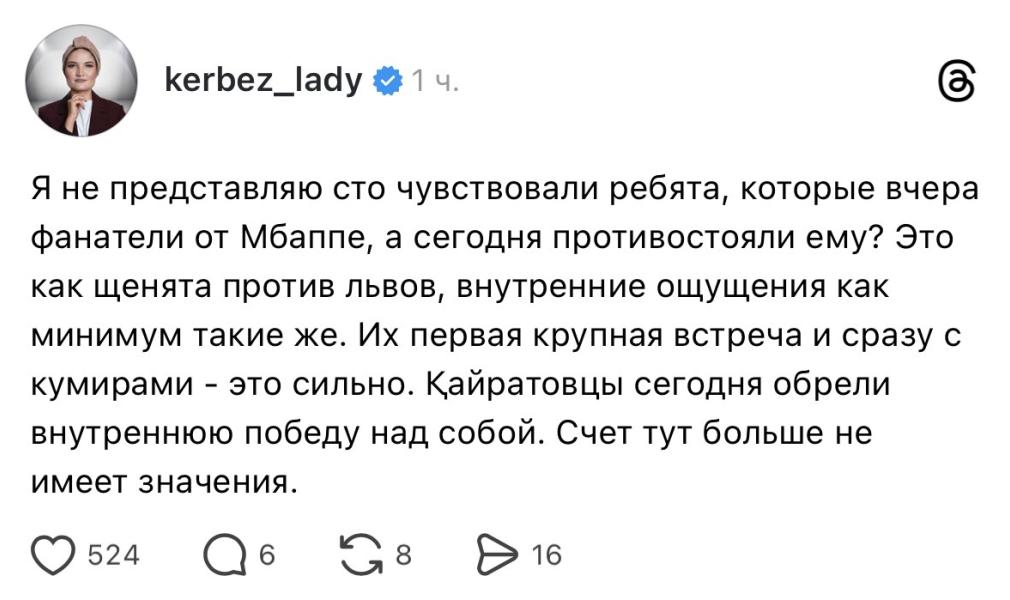Repost the thread using the arrows icon
This screenshot has width=1010, height=600.
click(x=359, y=553)
